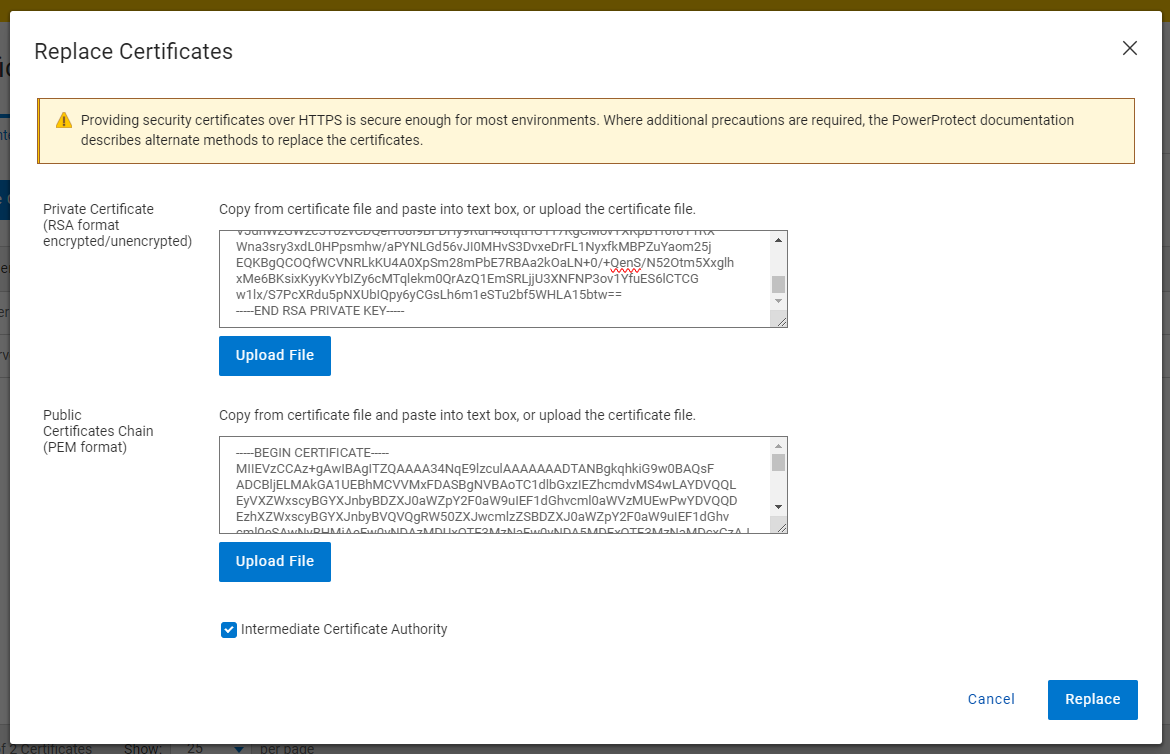The image size is (1170, 754).
Task: Click the Cancel link
Action: [990, 699]
